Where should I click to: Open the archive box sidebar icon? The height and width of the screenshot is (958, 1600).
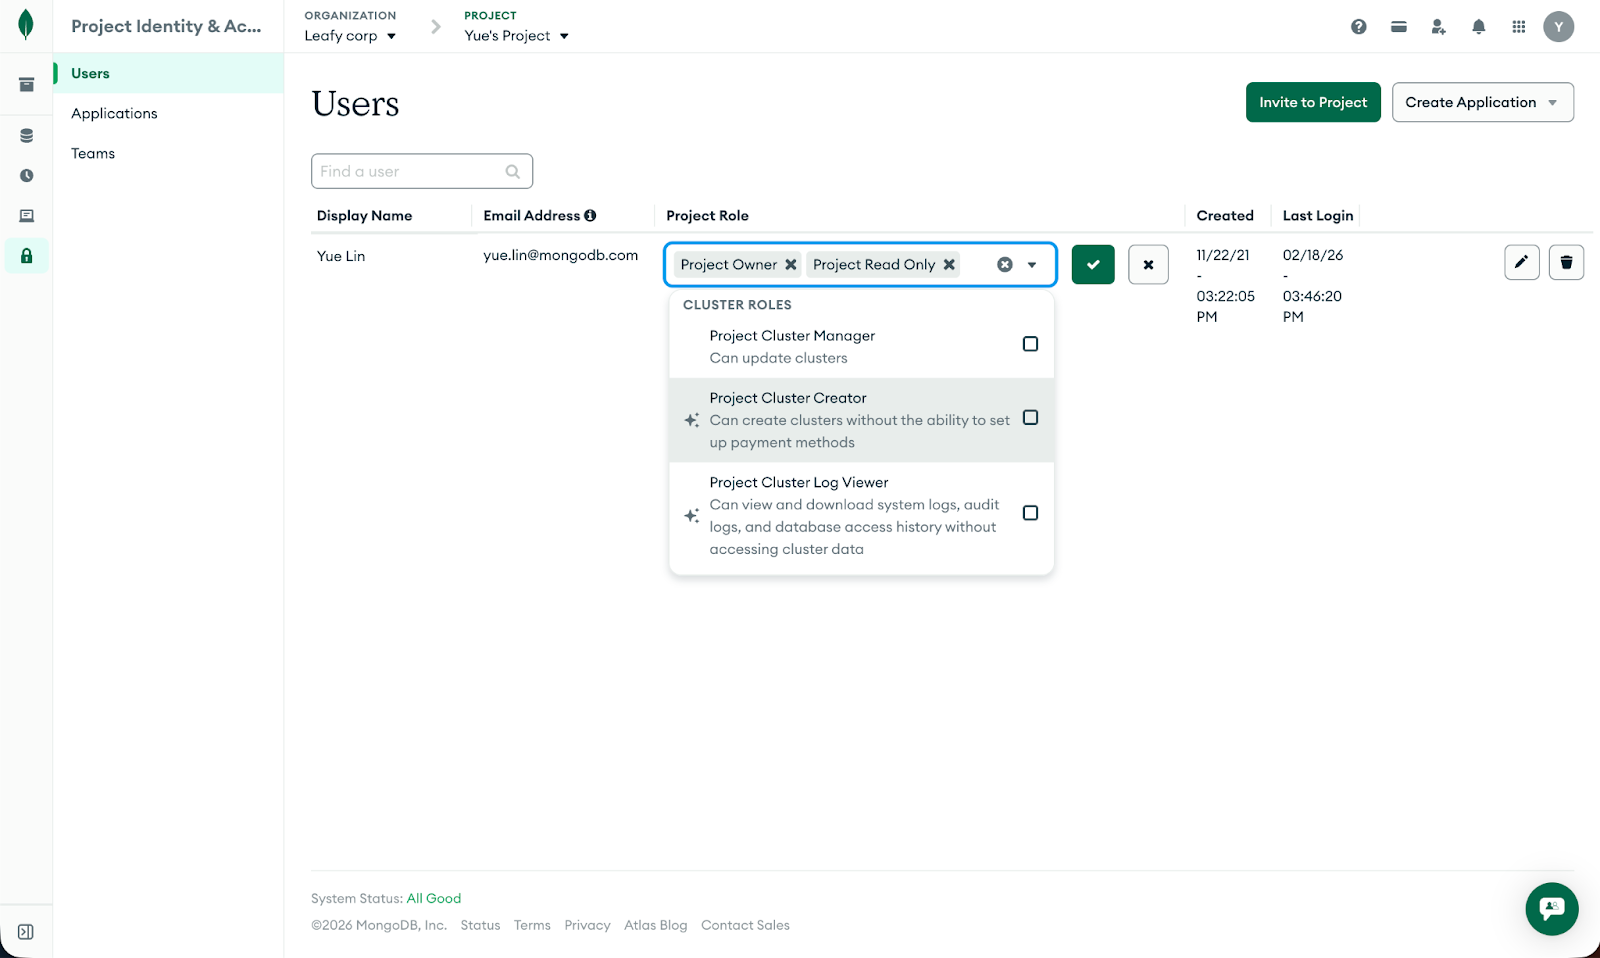[26, 85]
